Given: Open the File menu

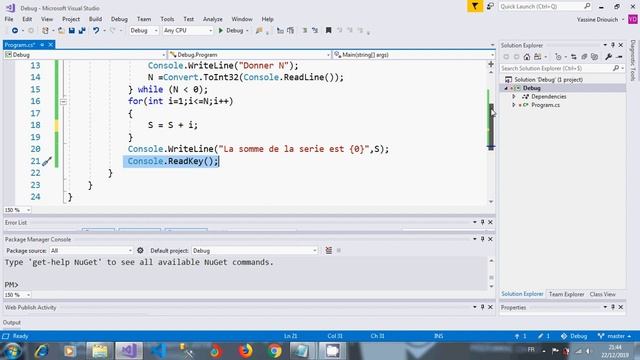Looking at the screenshot, I should (9, 19).
